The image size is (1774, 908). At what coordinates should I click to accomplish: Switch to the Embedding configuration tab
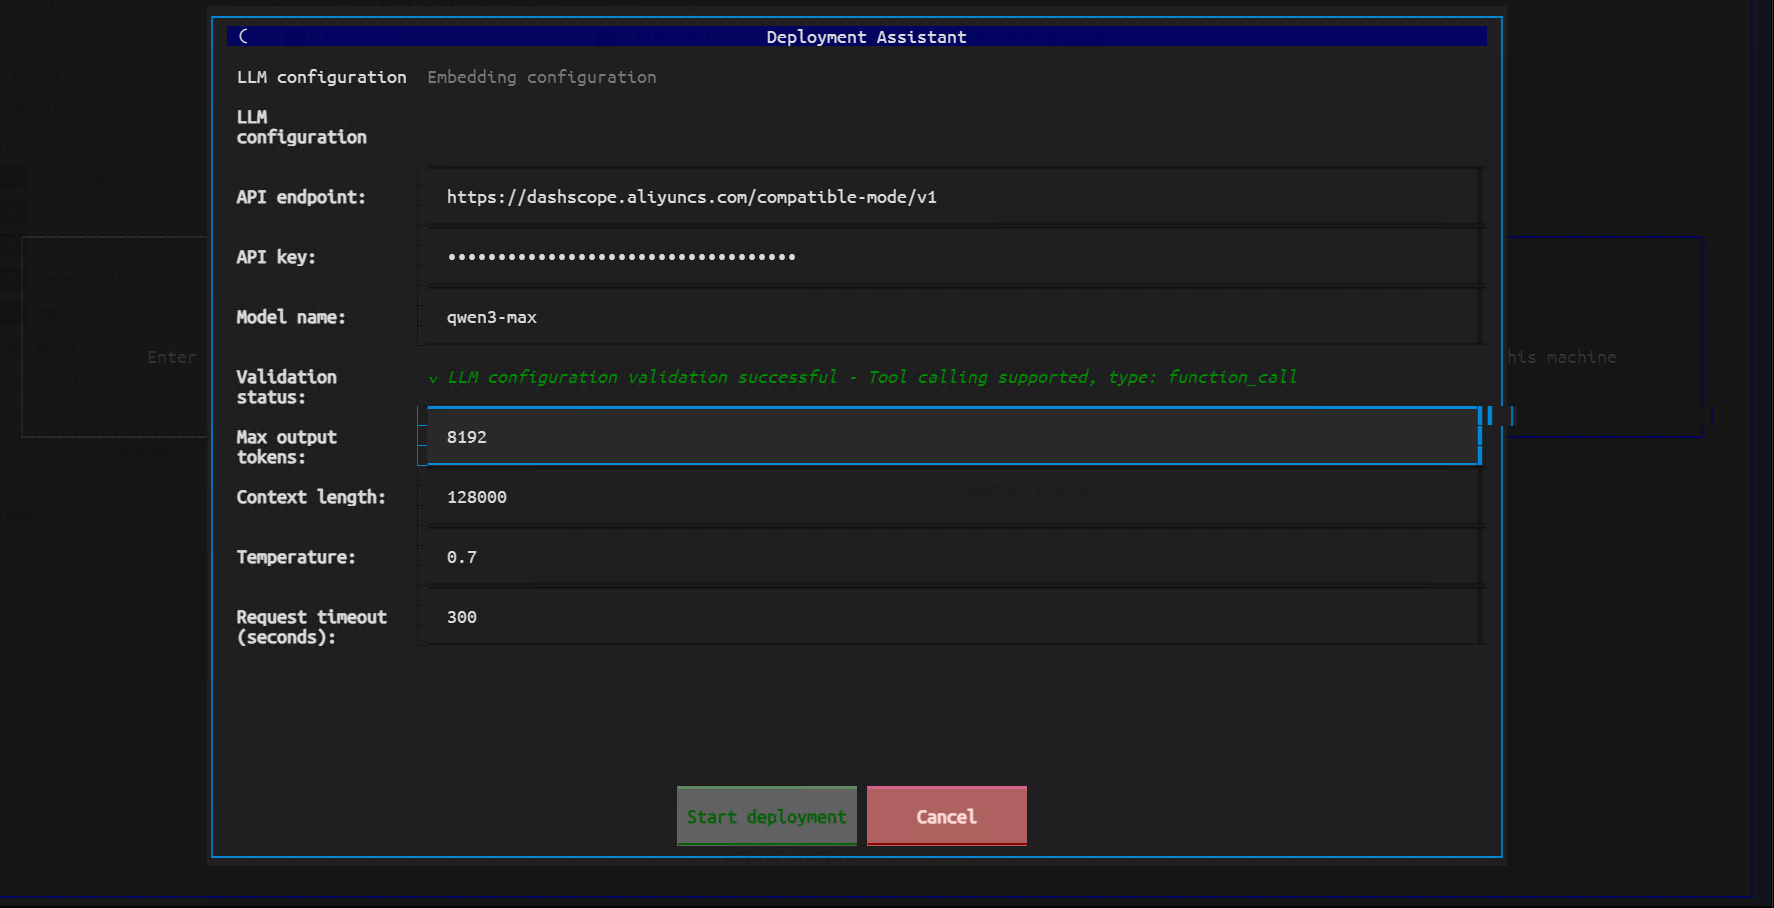541,77
